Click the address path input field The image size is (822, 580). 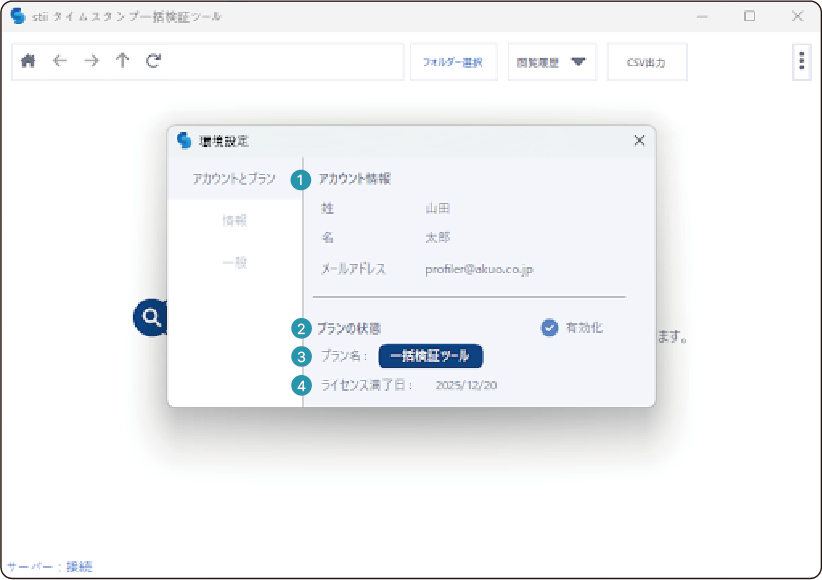click(x=280, y=61)
